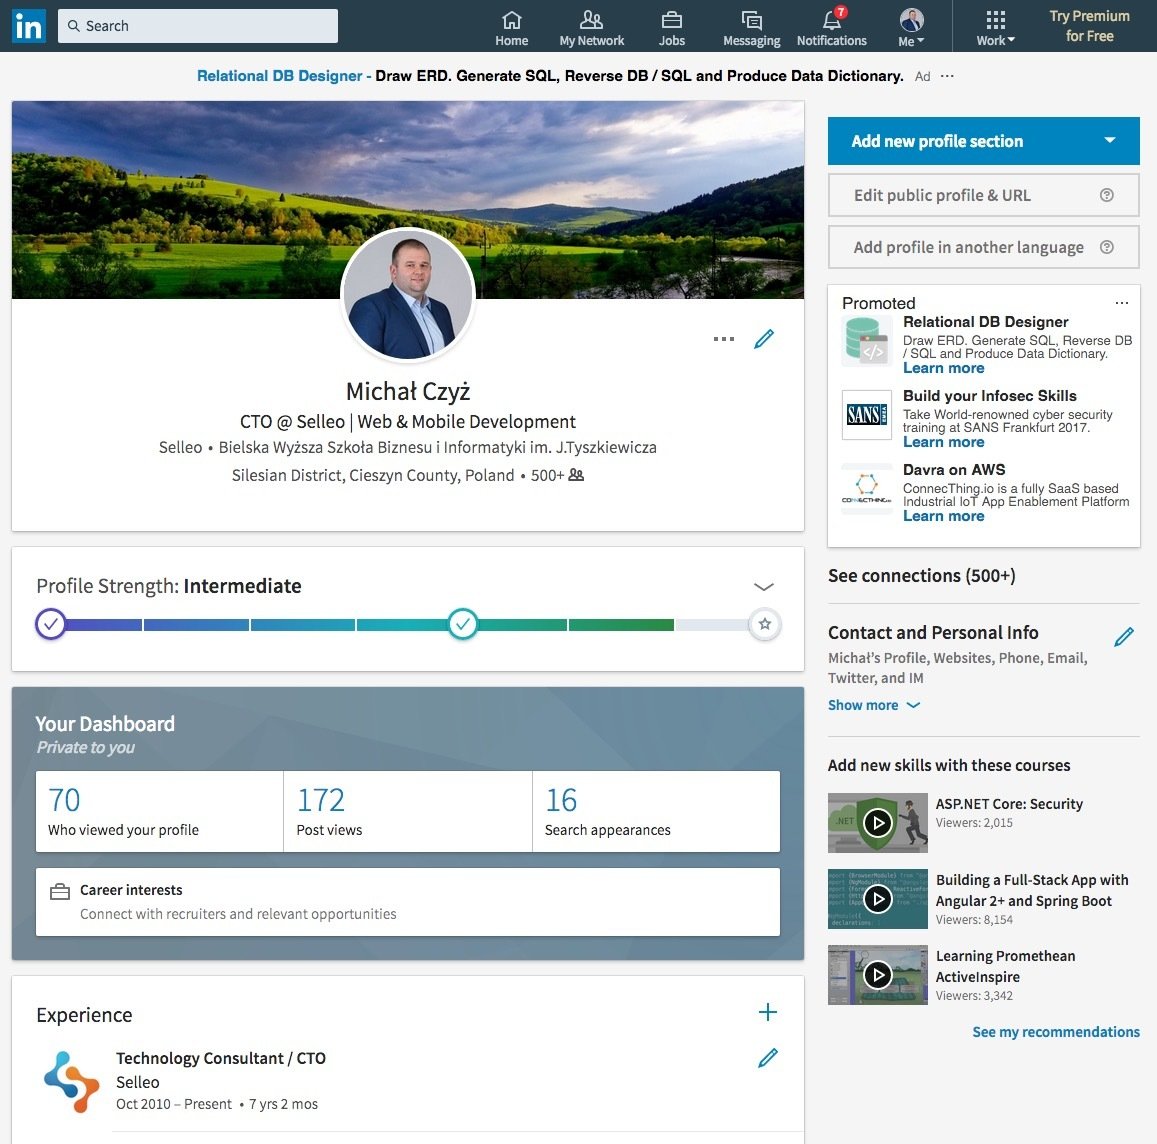Open 172 Post views stat
This screenshot has height=1144, width=1157.
pyautogui.click(x=408, y=812)
